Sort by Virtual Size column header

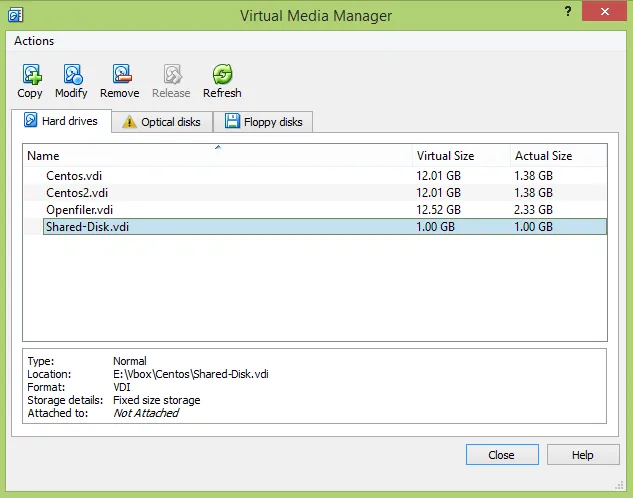(459, 156)
